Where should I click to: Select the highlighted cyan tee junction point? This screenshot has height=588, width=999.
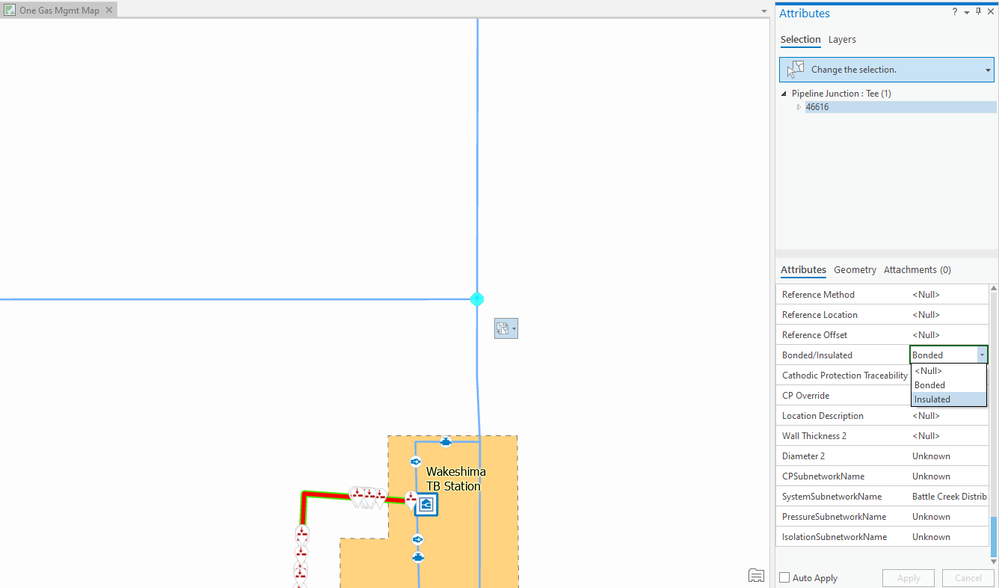coord(477,299)
